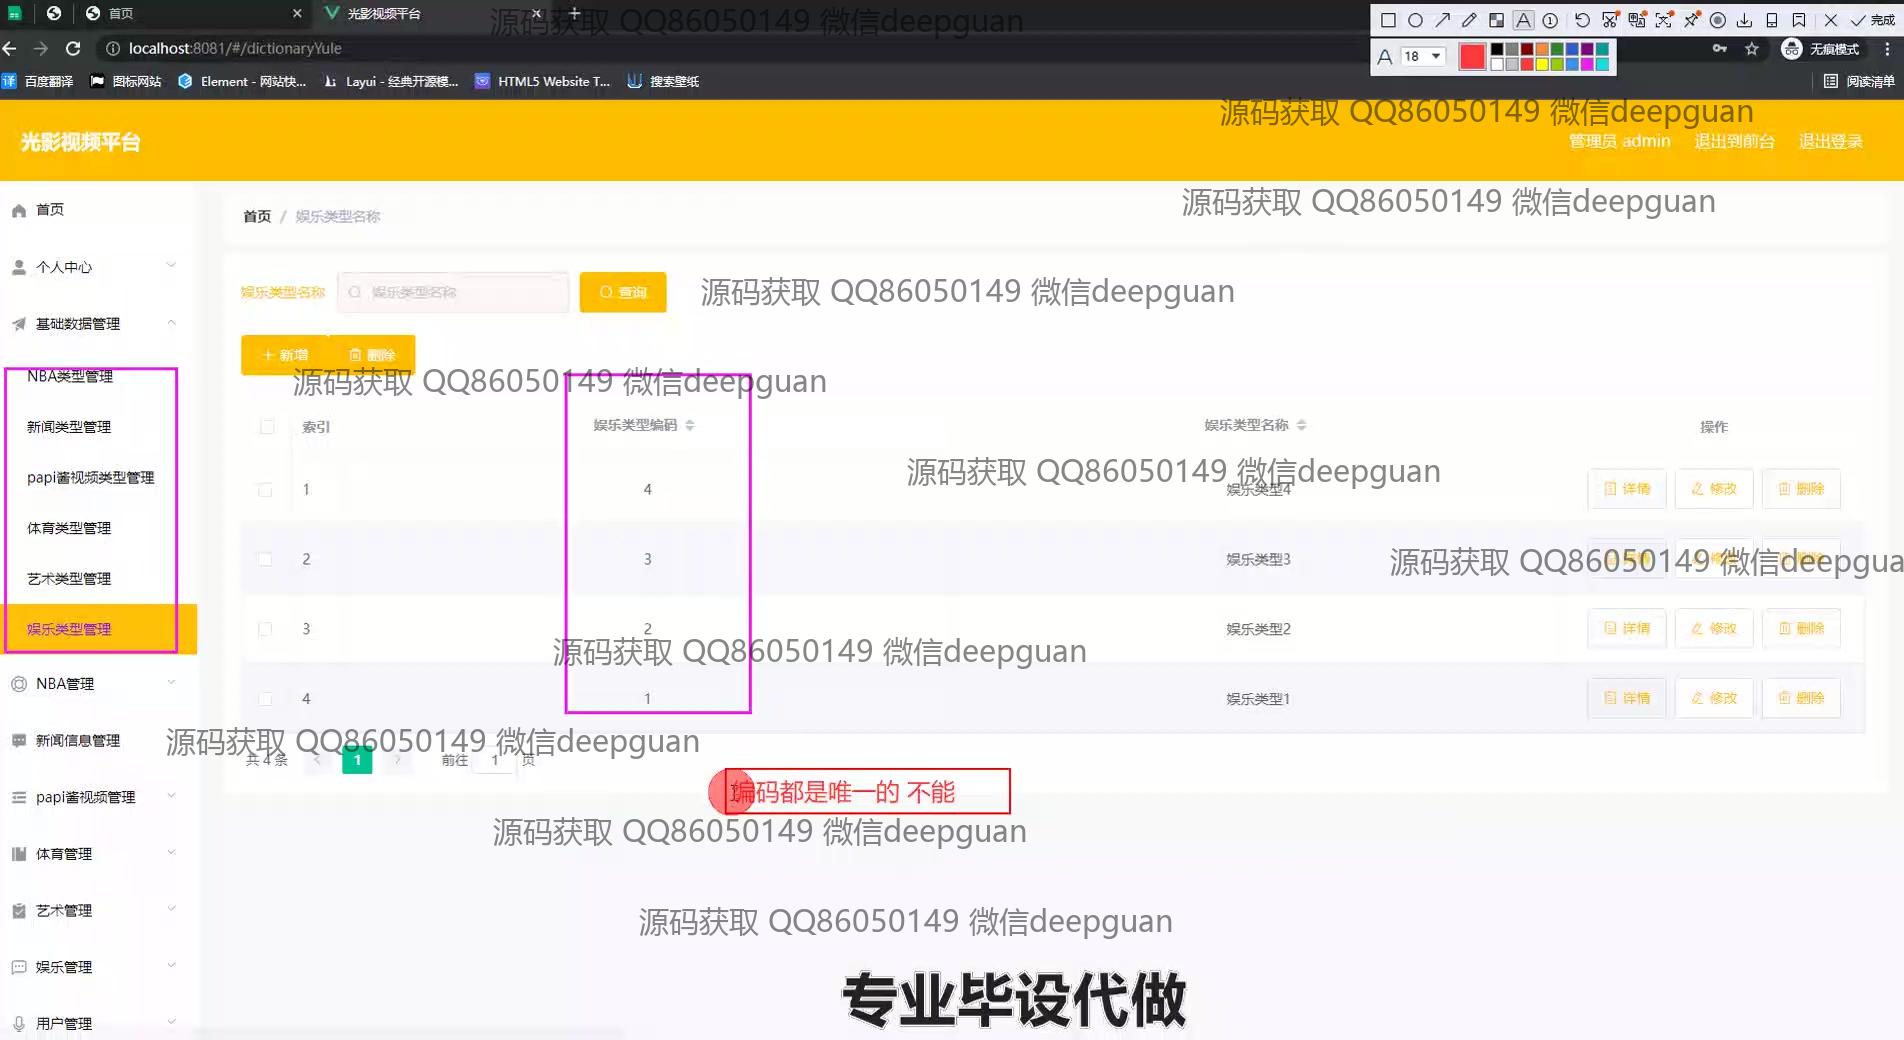
Task: Click the text recognition icon
Action: tap(1664, 20)
